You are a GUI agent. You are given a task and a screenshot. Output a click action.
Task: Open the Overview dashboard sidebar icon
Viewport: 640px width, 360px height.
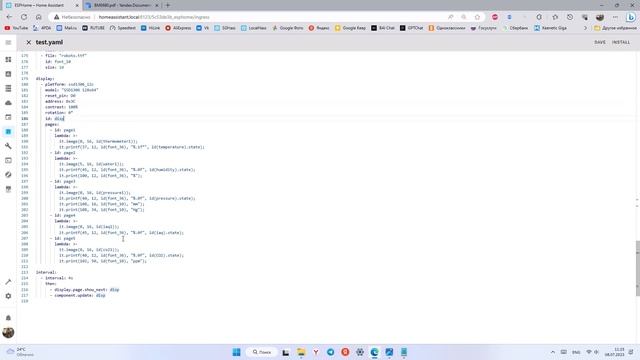tap(8, 60)
